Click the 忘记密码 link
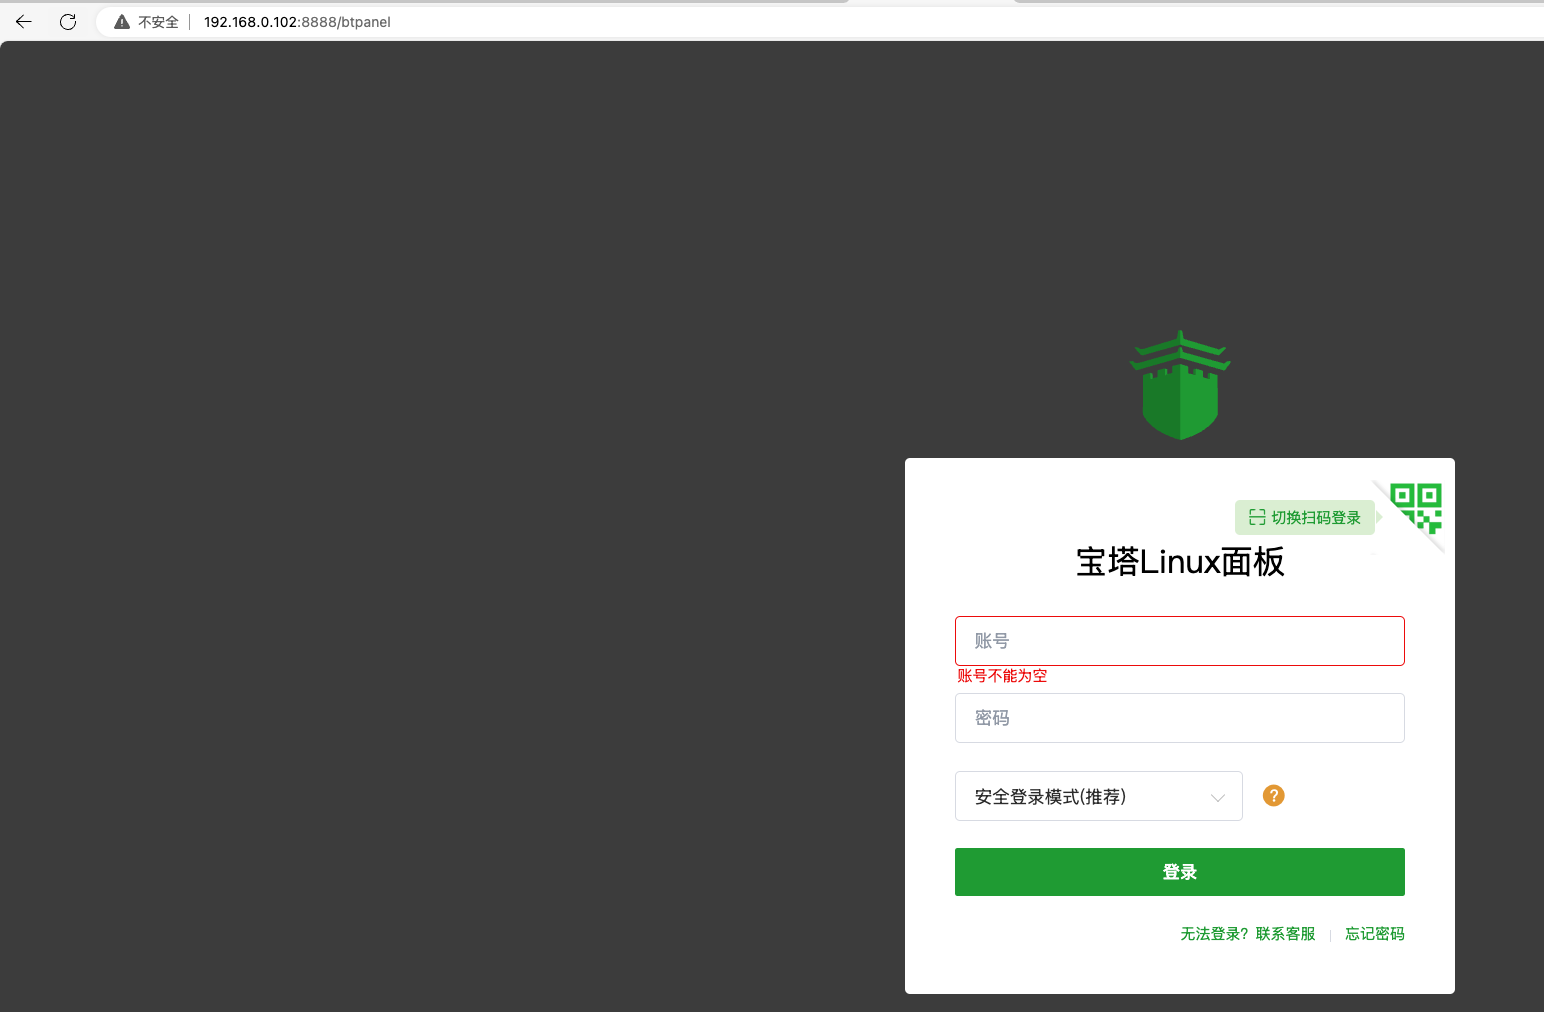The image size is (1544, 1012). pyautogui.click(x=1375, y=934)
